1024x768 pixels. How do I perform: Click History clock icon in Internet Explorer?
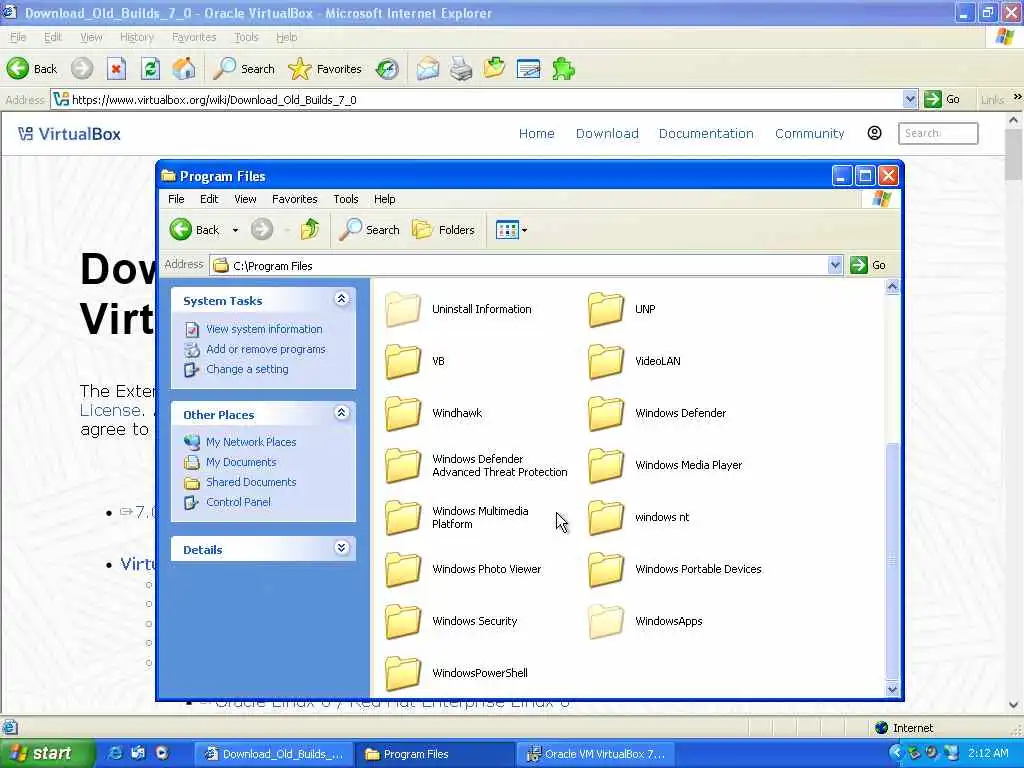coord(387,69)
